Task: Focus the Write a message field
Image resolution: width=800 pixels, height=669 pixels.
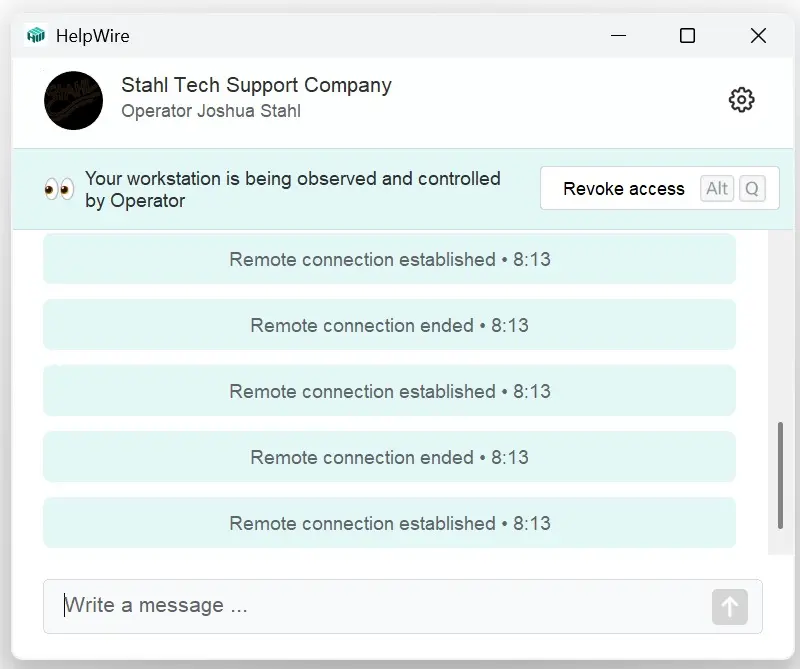Action: tap(403, 606)
